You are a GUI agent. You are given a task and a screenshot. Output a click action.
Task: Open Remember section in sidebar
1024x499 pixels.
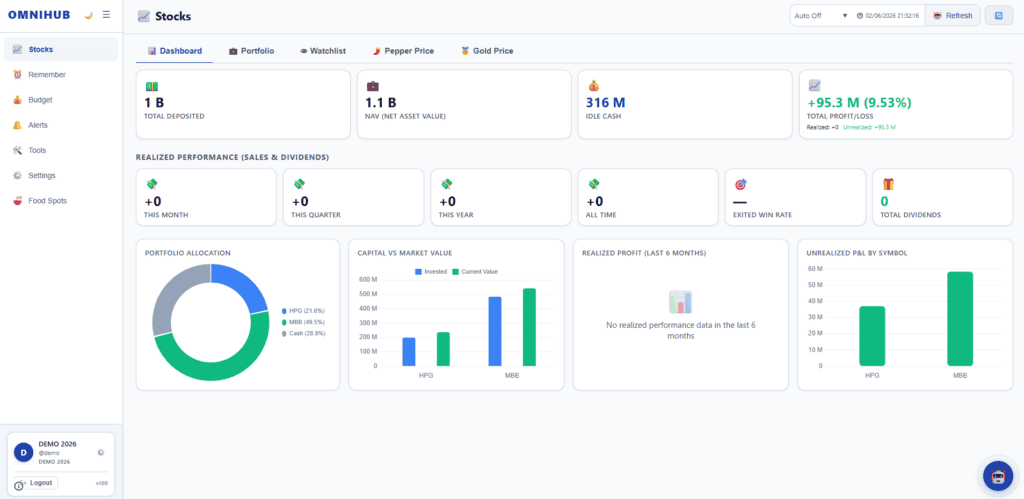coord(61,74)
